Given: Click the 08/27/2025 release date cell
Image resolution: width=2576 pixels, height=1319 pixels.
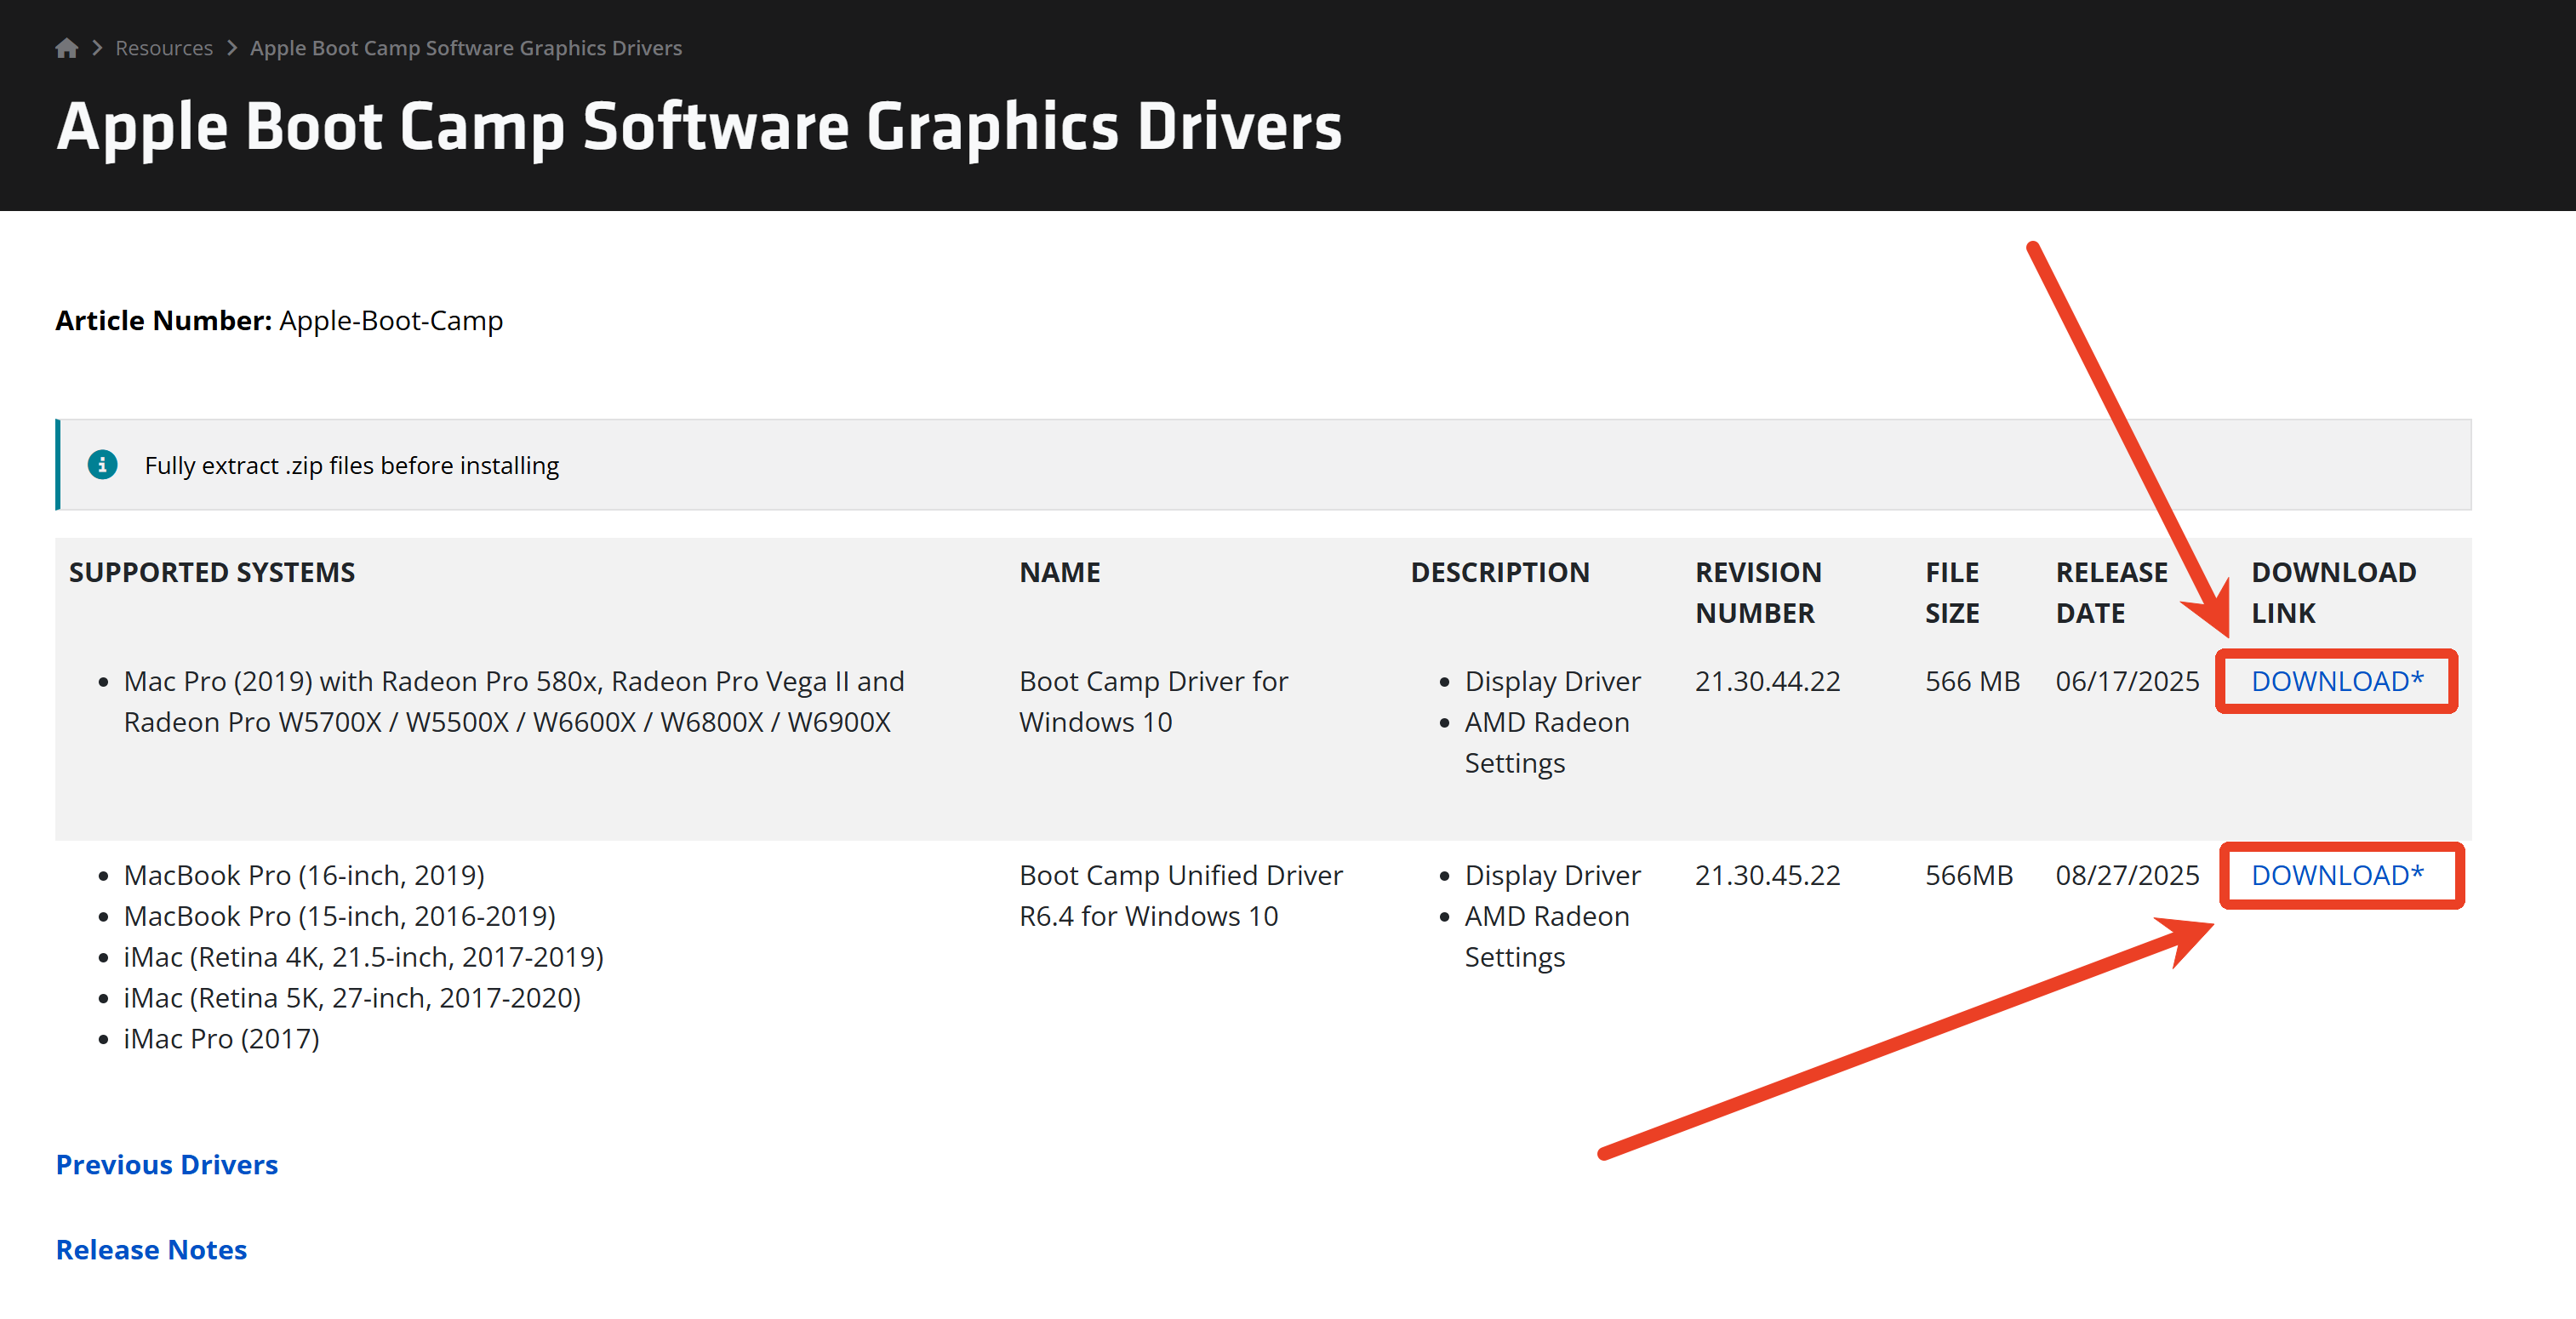Looking at the screenshot, I should click(x=2126, y=875).
